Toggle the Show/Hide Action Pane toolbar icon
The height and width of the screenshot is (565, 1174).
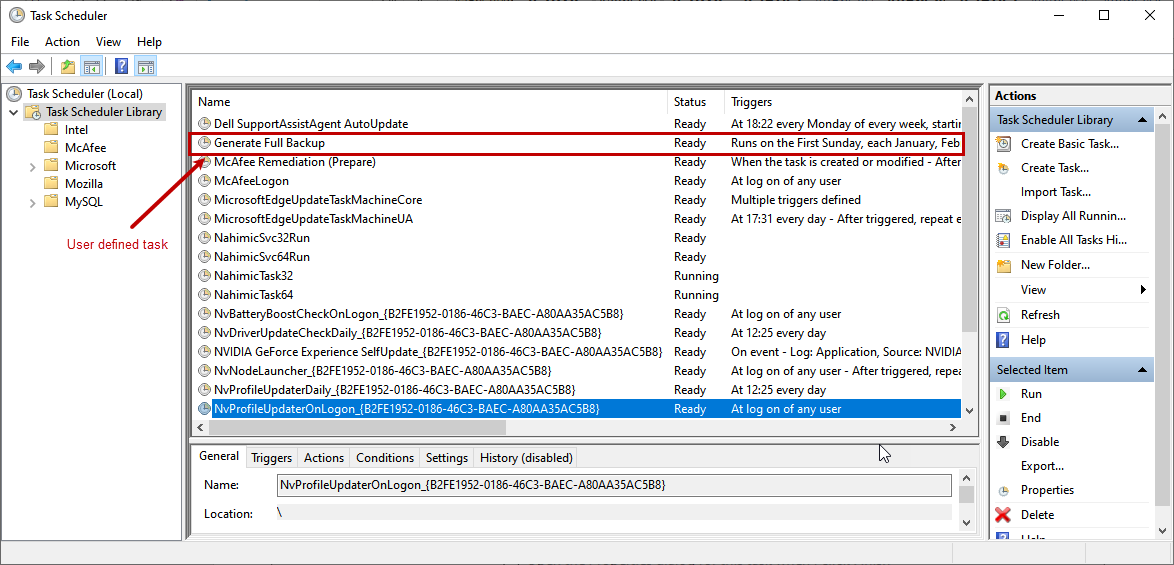coord(145,67)
